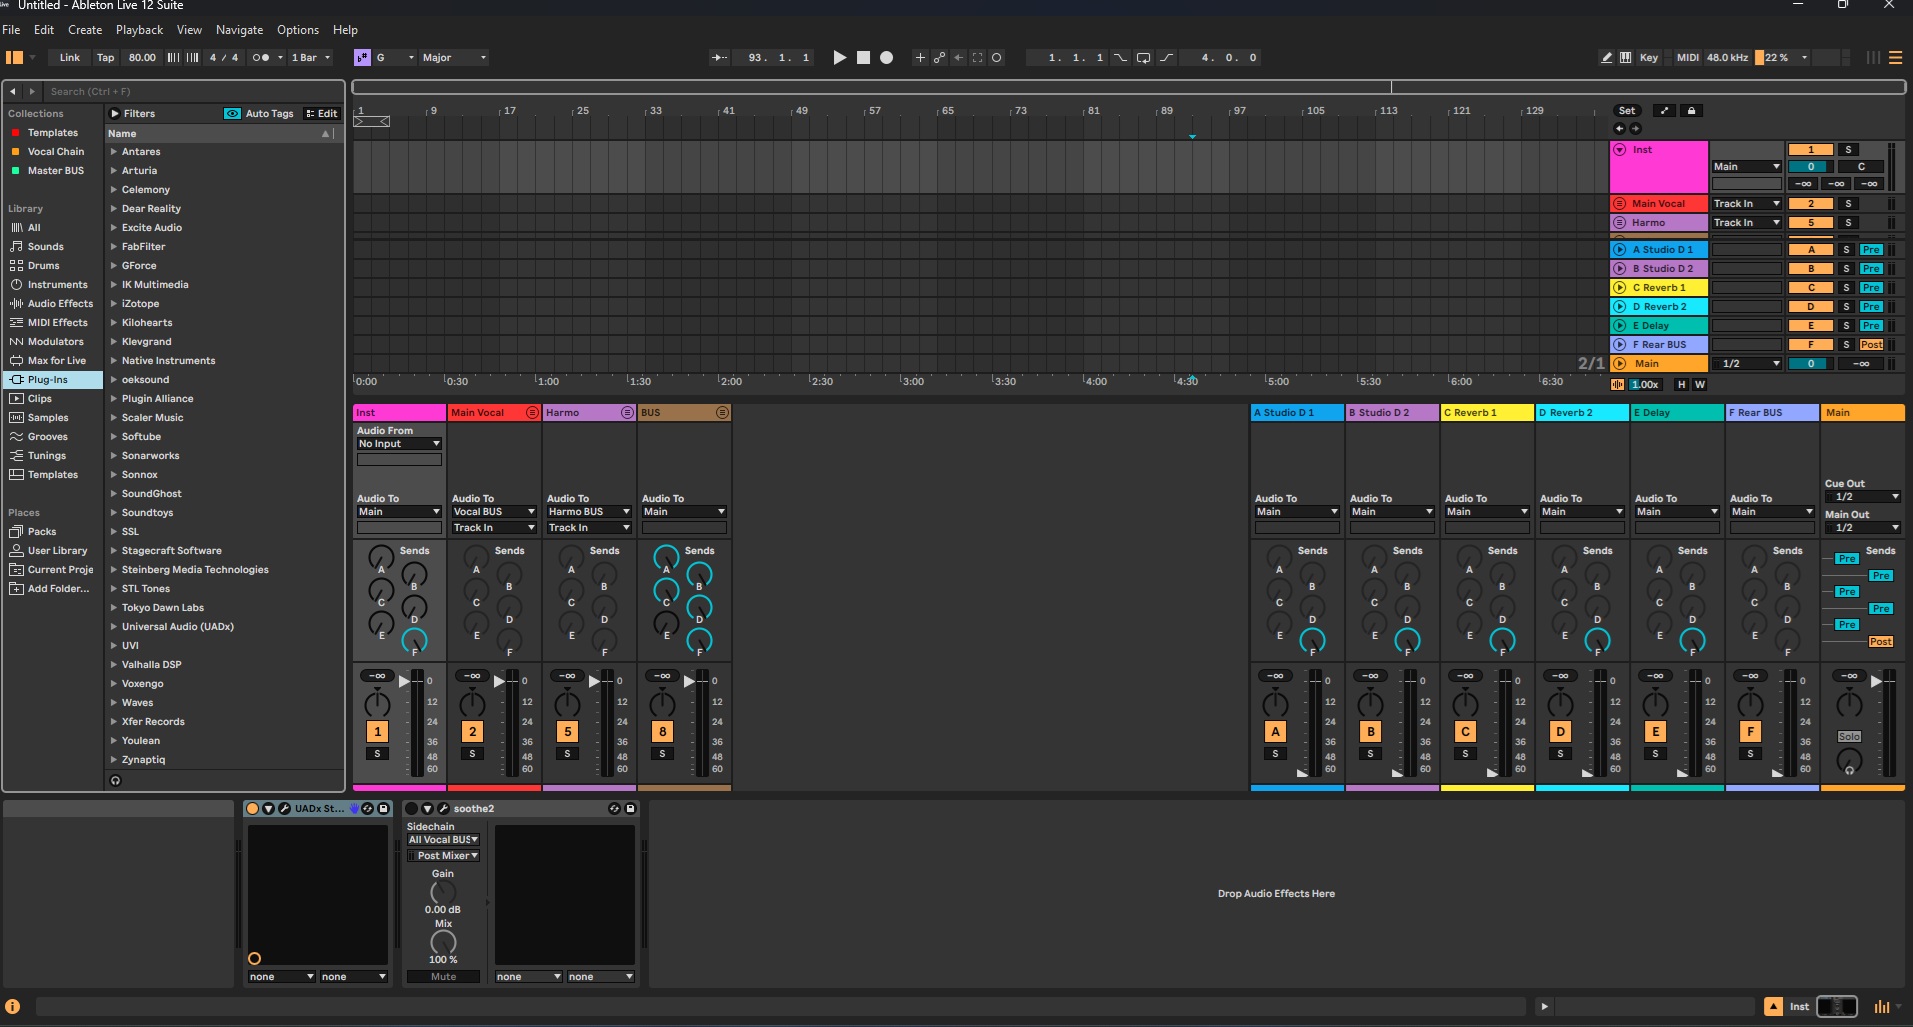Toggle the H optimize height button
Viewport: 1913px width, 1027px height.
pyautogui.click(x=1681, y=385)
